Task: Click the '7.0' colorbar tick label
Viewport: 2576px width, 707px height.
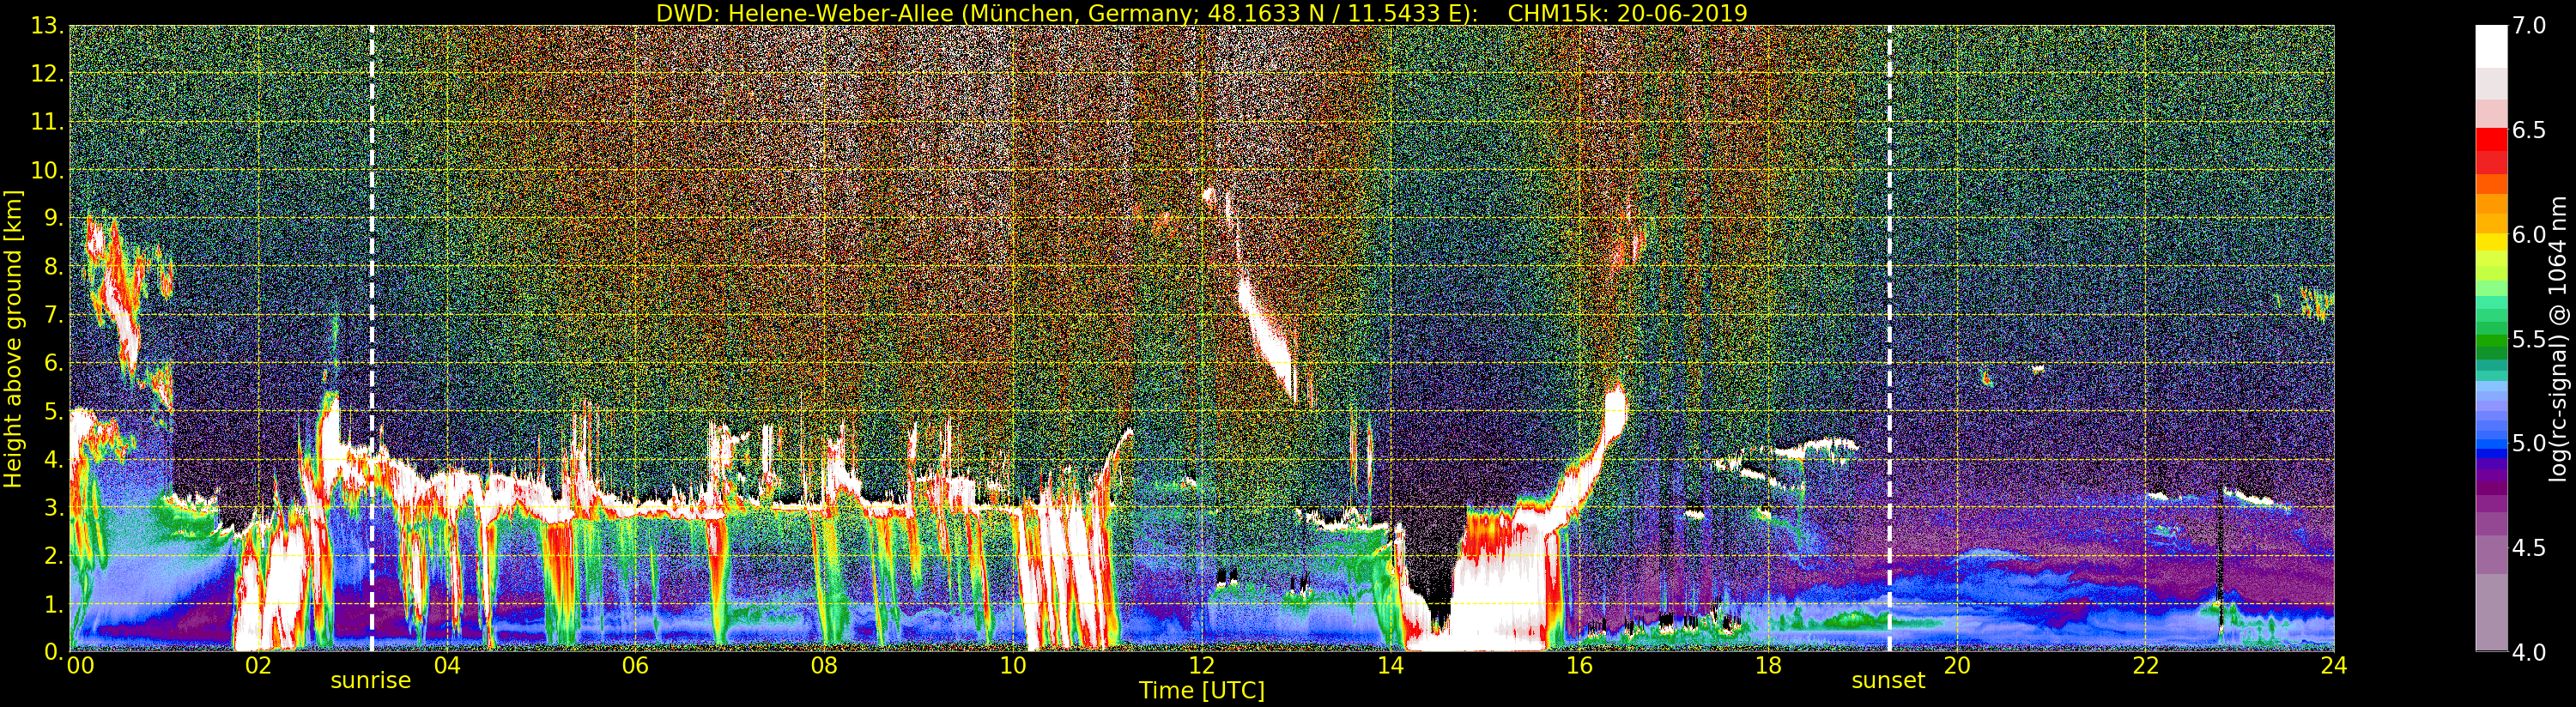Action: tap(2529, 26)
